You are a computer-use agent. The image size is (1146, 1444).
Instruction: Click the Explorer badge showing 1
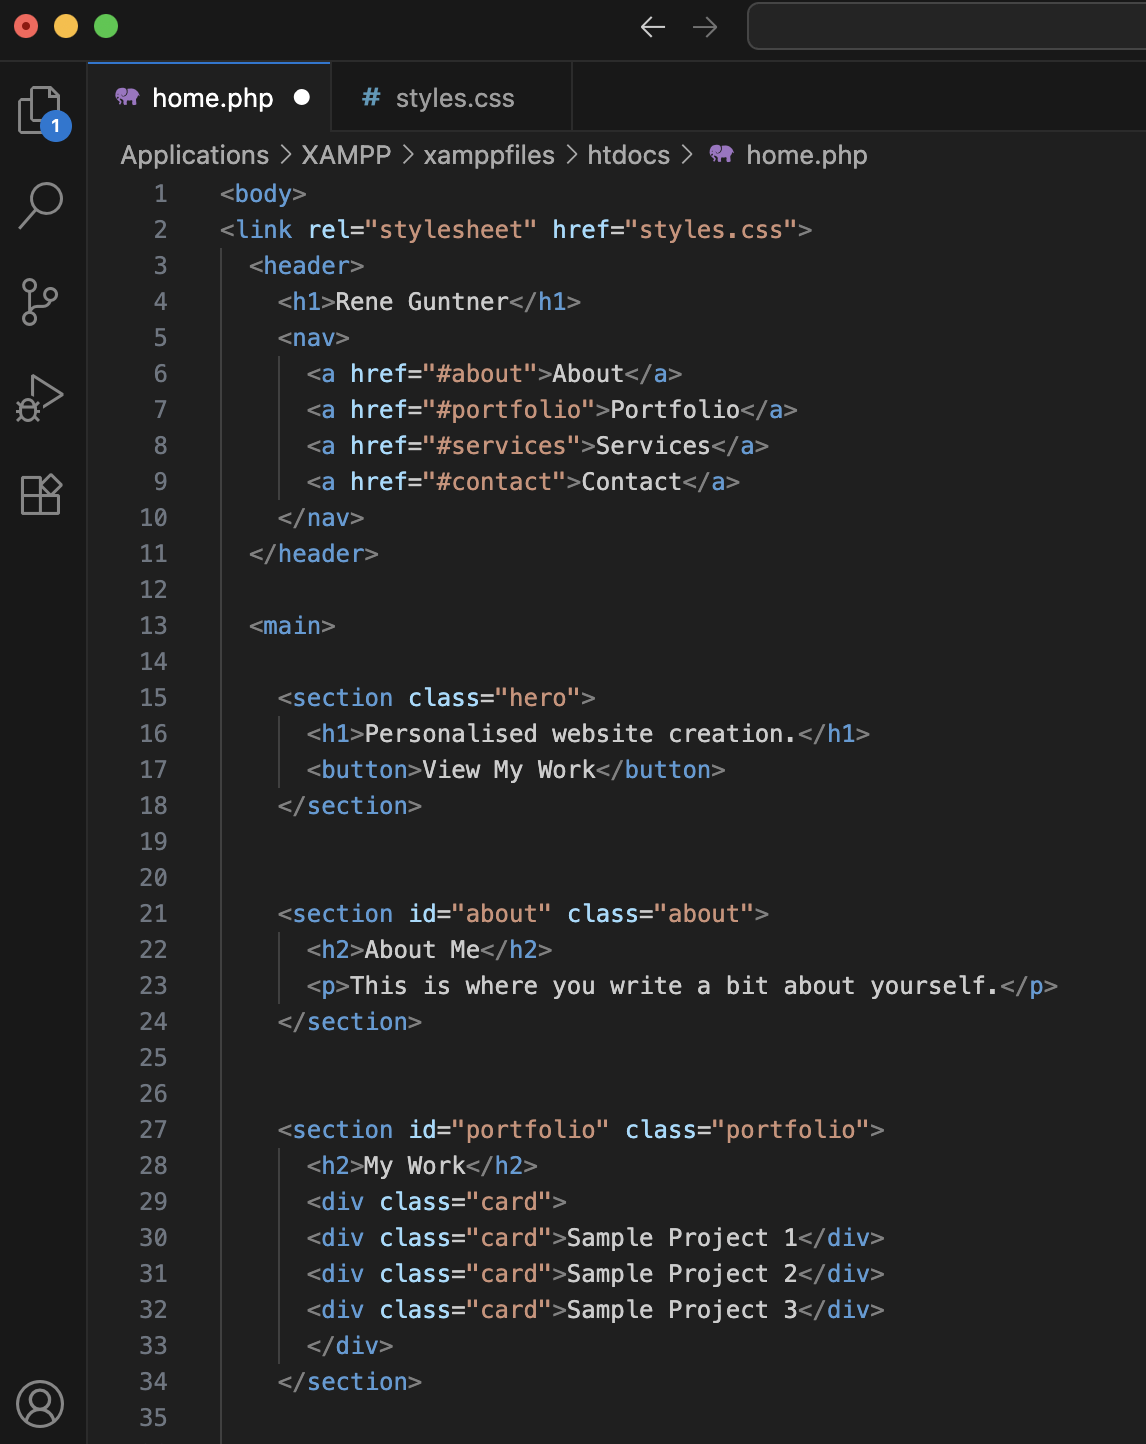coord(57,126)
